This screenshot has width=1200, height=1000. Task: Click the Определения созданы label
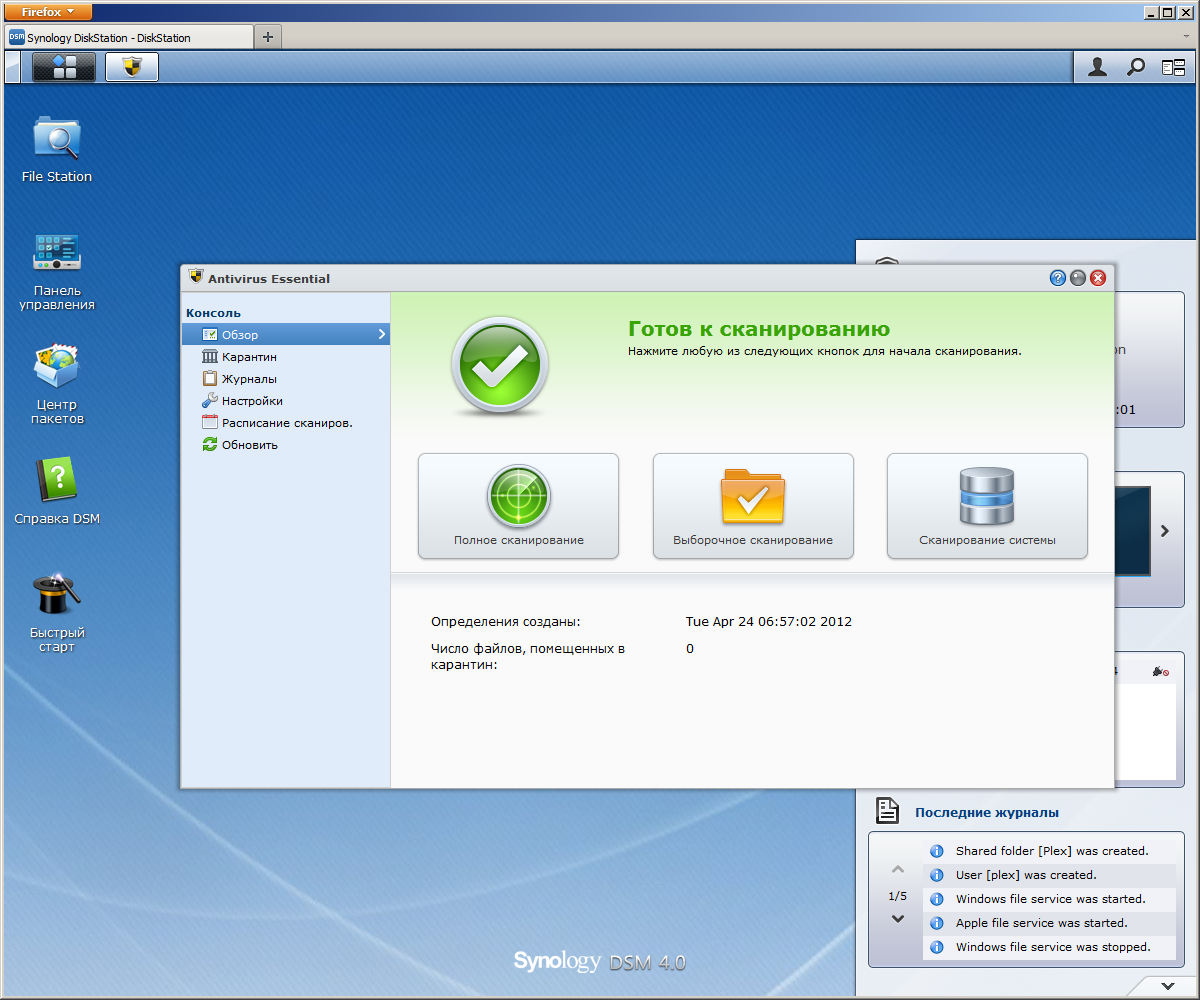click(x=505, y=621)
